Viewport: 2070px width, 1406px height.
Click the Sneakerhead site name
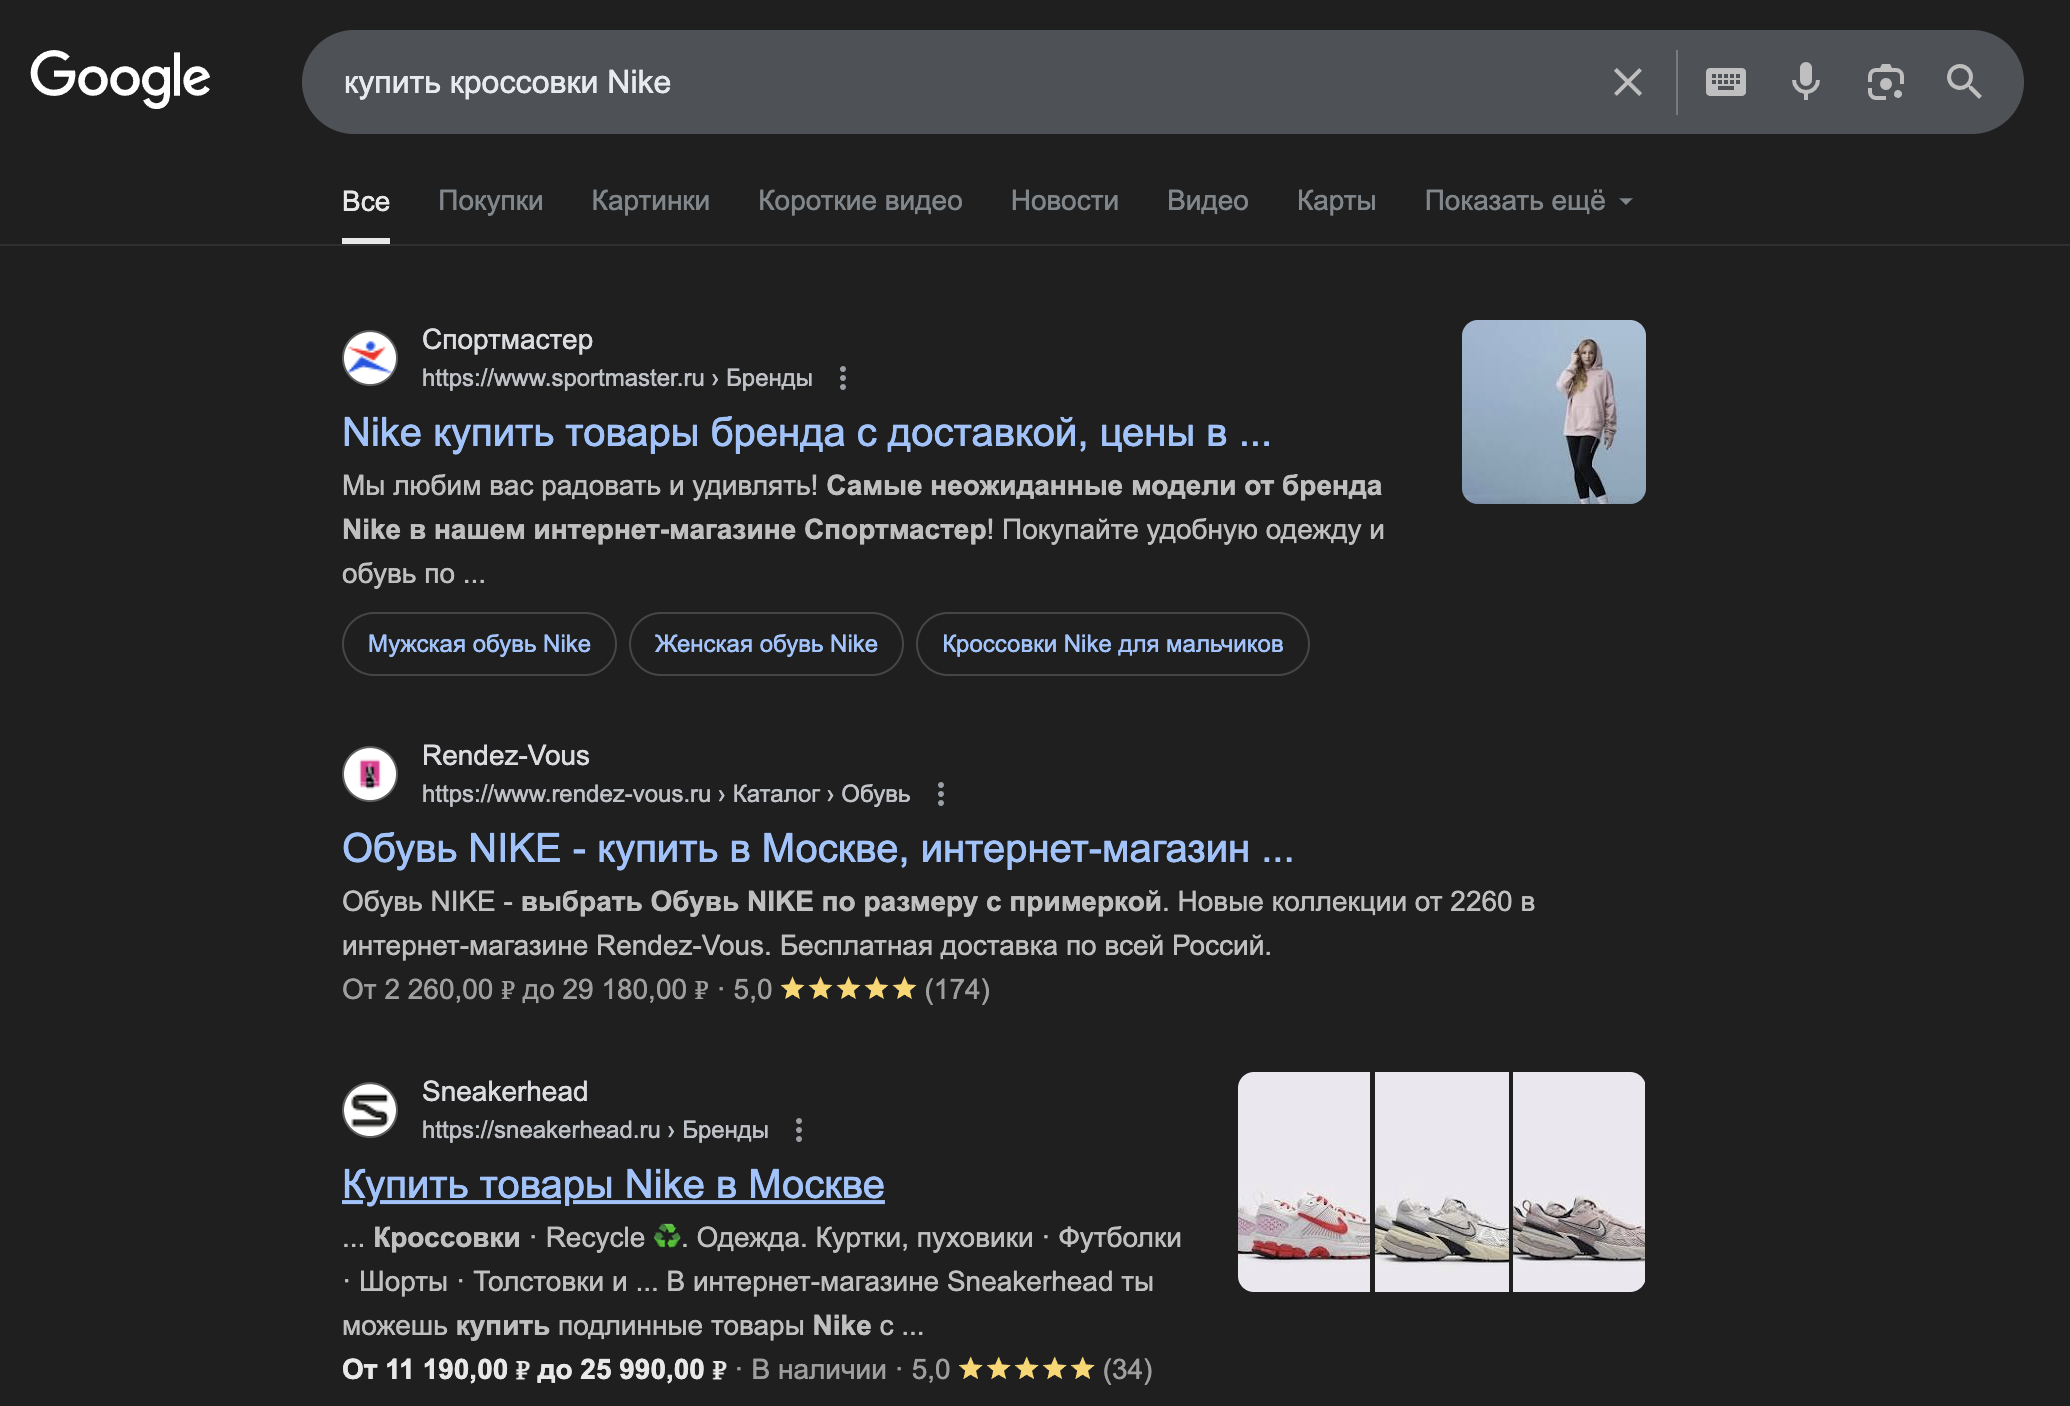(x=505, y=1092)
